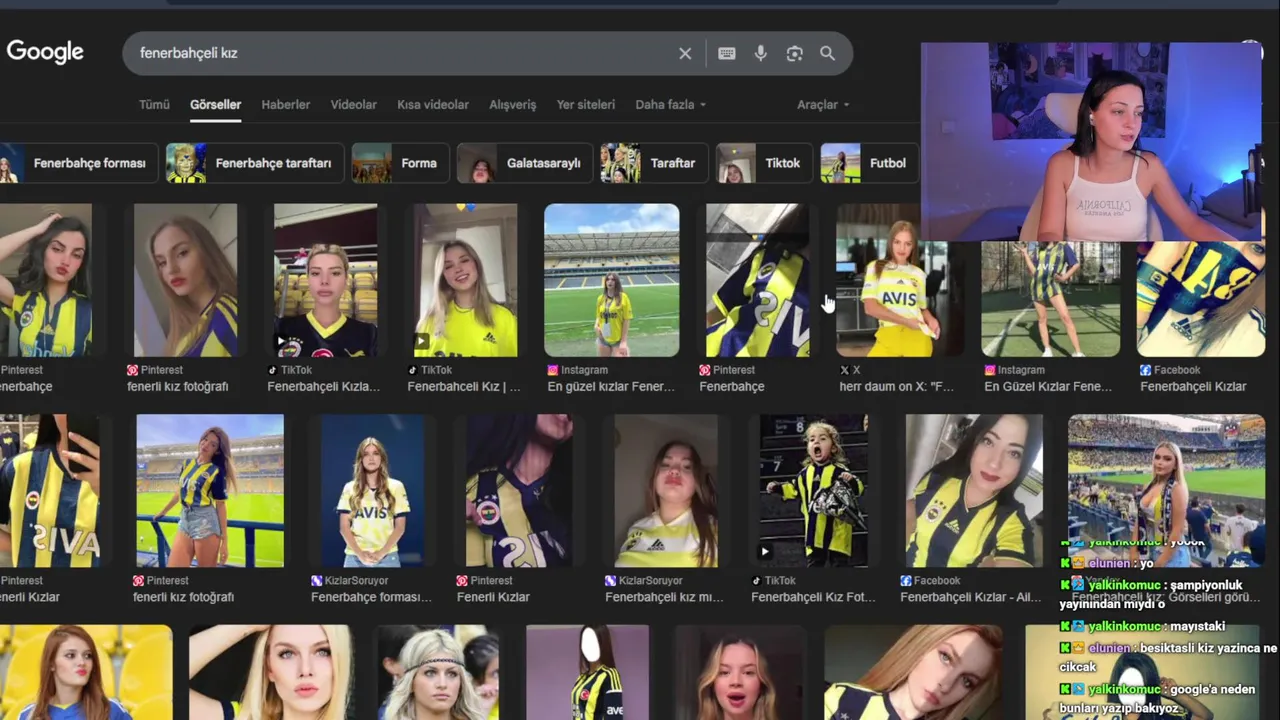Click the 'Fenerbahçe forması...' result title
1280x720 pixels.
click(x=371, y=597)
